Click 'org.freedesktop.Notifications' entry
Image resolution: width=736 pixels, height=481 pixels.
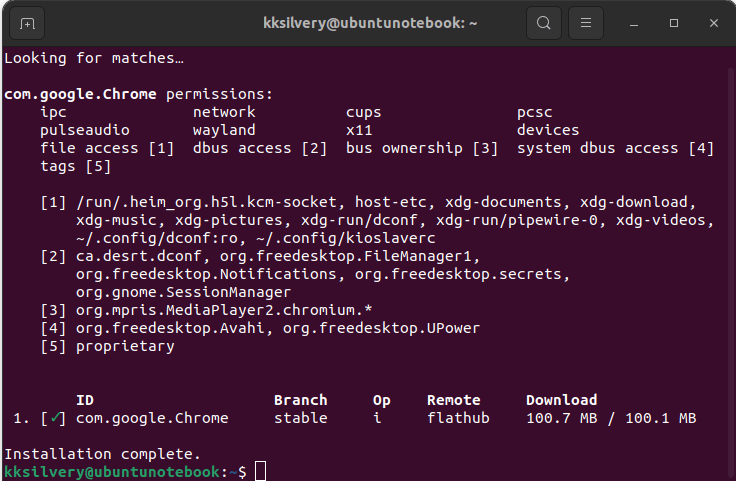pos(207,274)
